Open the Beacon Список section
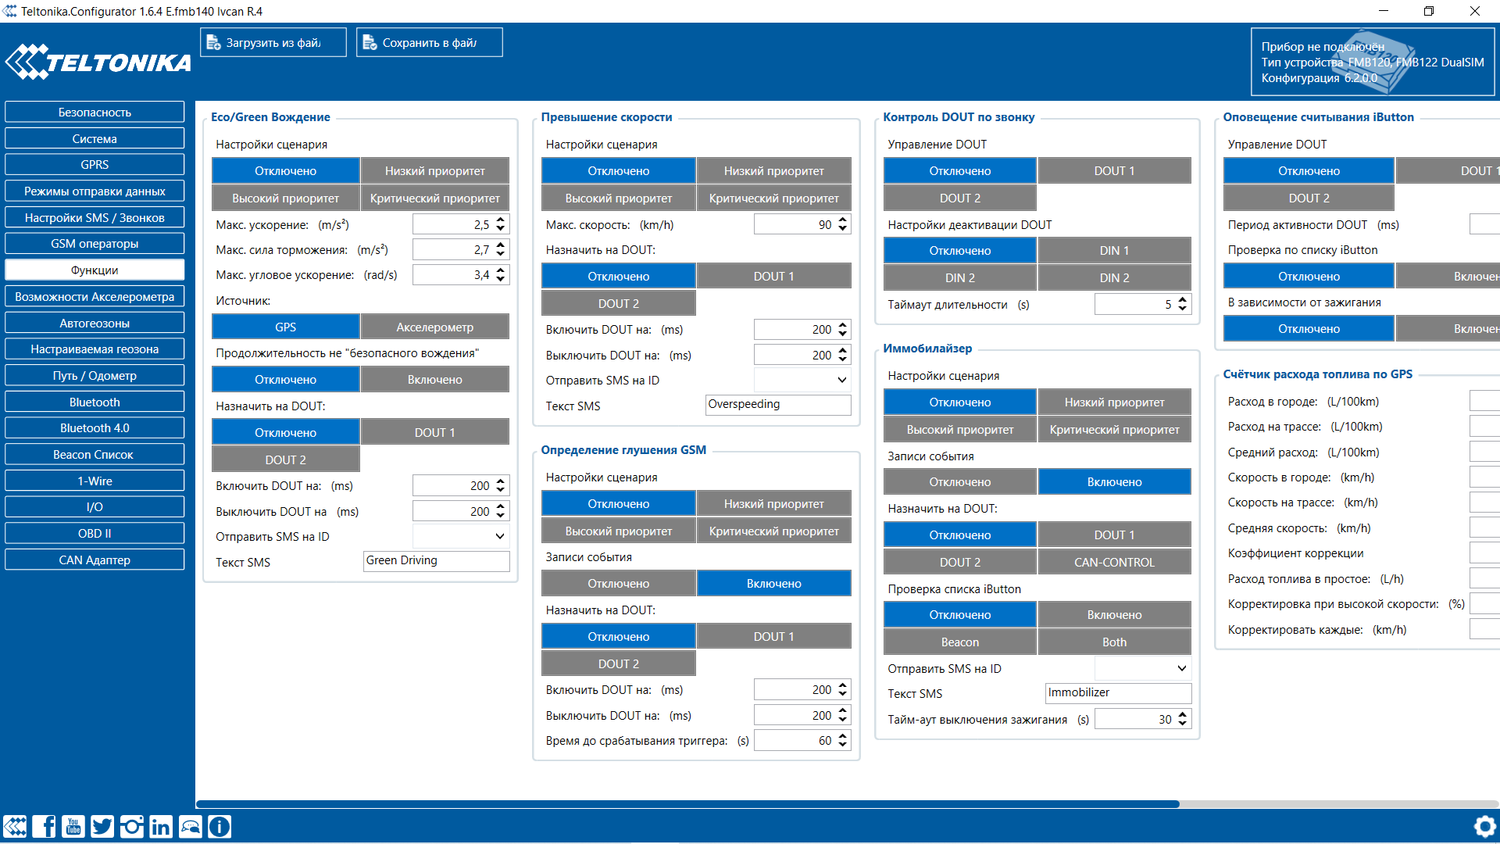The height and width of the screenshot is (844, 1500). point(94,454)
